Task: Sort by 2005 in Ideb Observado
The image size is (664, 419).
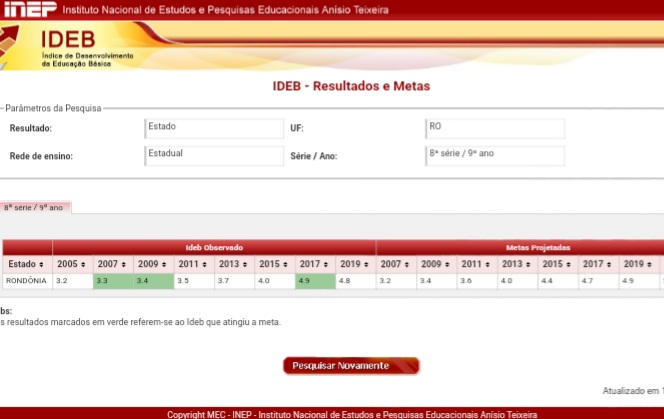Action: coord(72,264)
